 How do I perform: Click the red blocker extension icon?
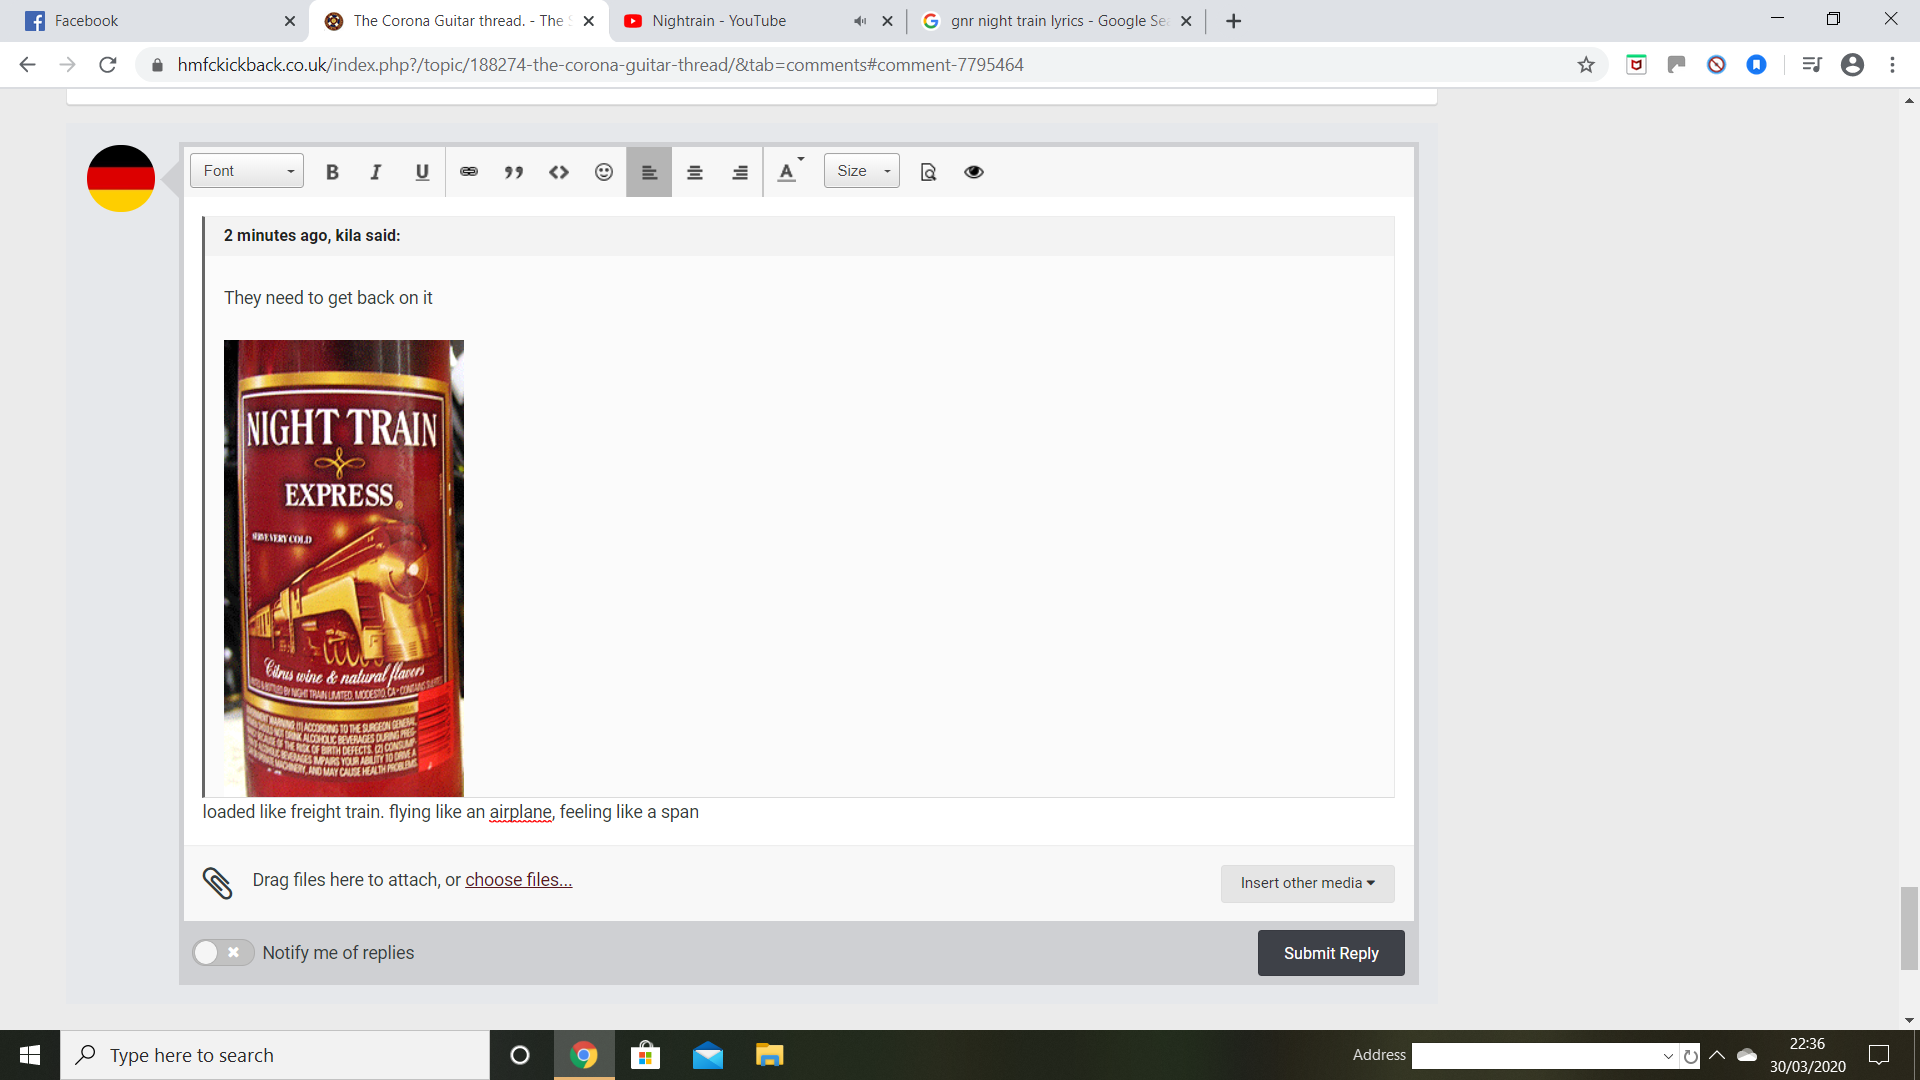coord(1716,65)
